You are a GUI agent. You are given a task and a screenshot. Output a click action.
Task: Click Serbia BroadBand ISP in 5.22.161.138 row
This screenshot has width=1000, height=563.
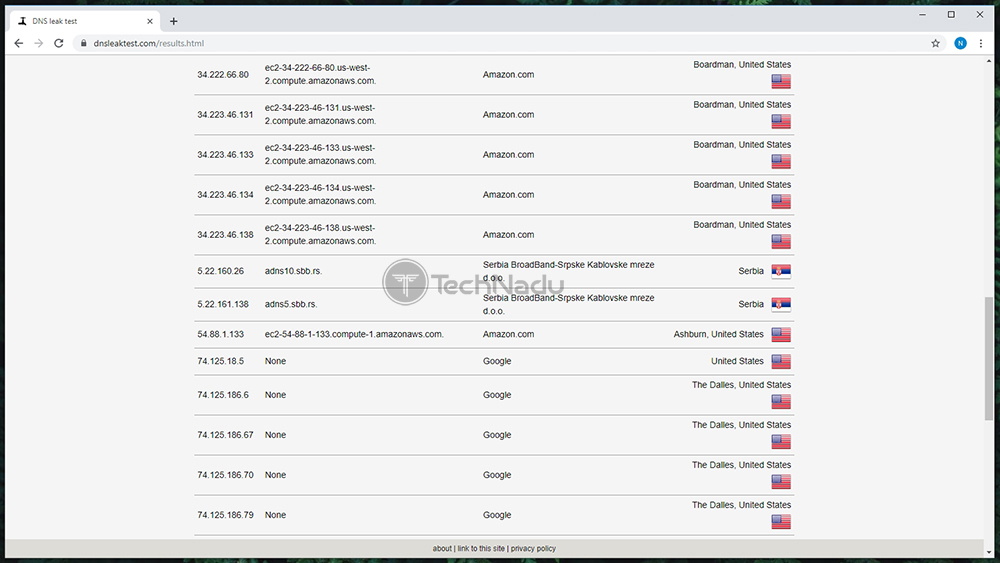point(568,304)
